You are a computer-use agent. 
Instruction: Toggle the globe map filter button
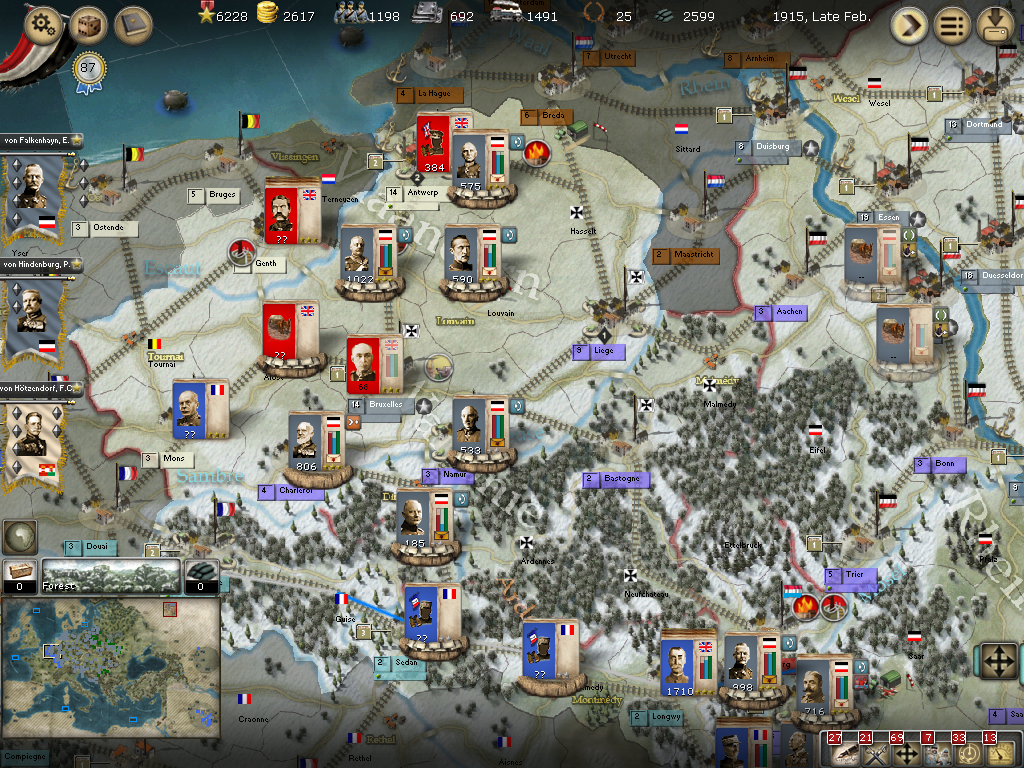pyautogui.click(x=19, y=536)
